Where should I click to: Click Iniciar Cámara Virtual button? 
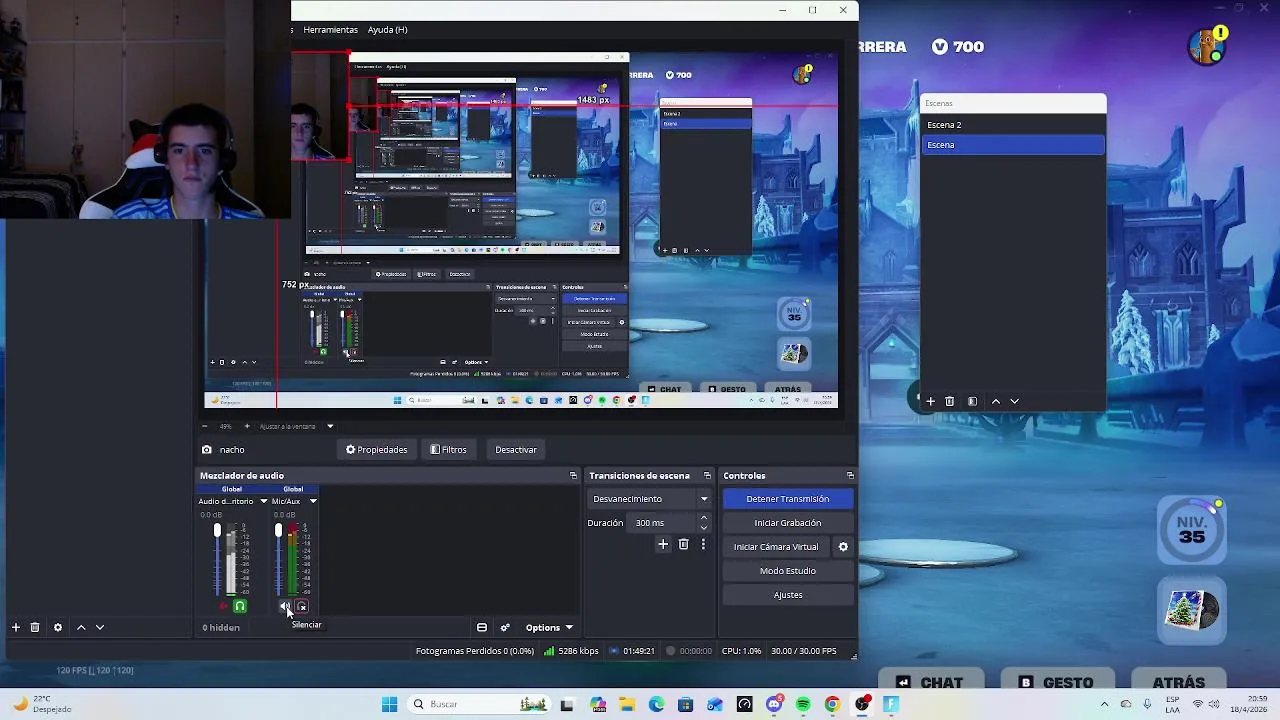coord(776,546)
